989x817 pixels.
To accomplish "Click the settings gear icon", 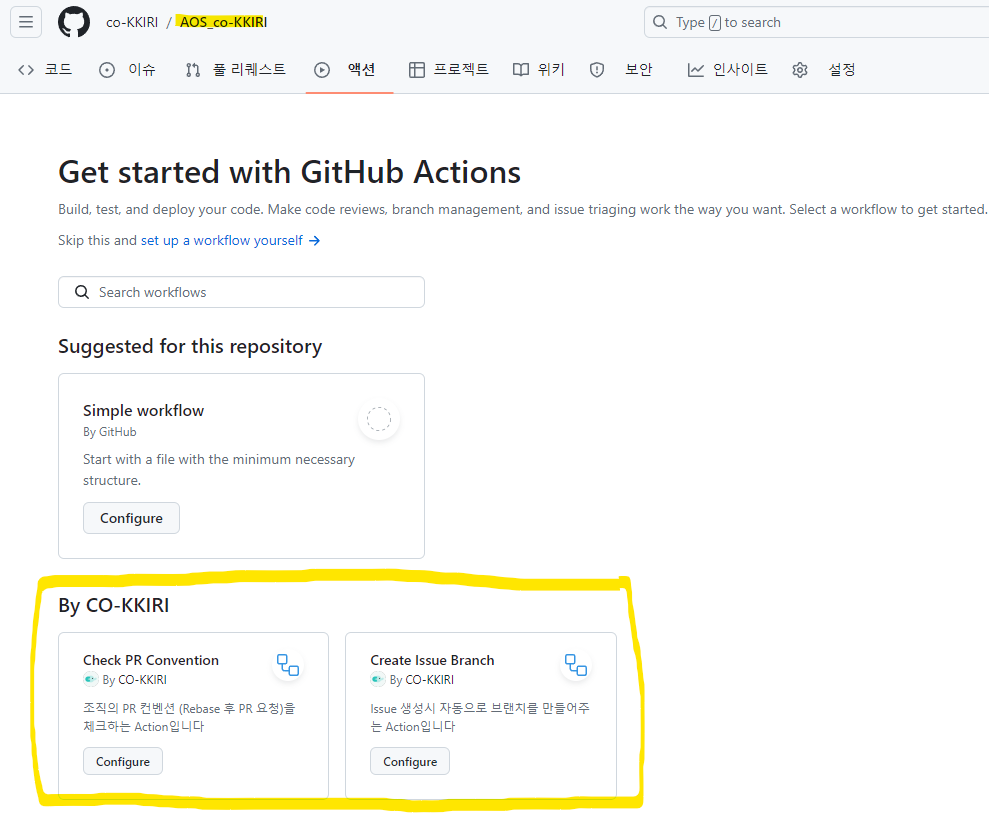I will (x=800, y=69).
